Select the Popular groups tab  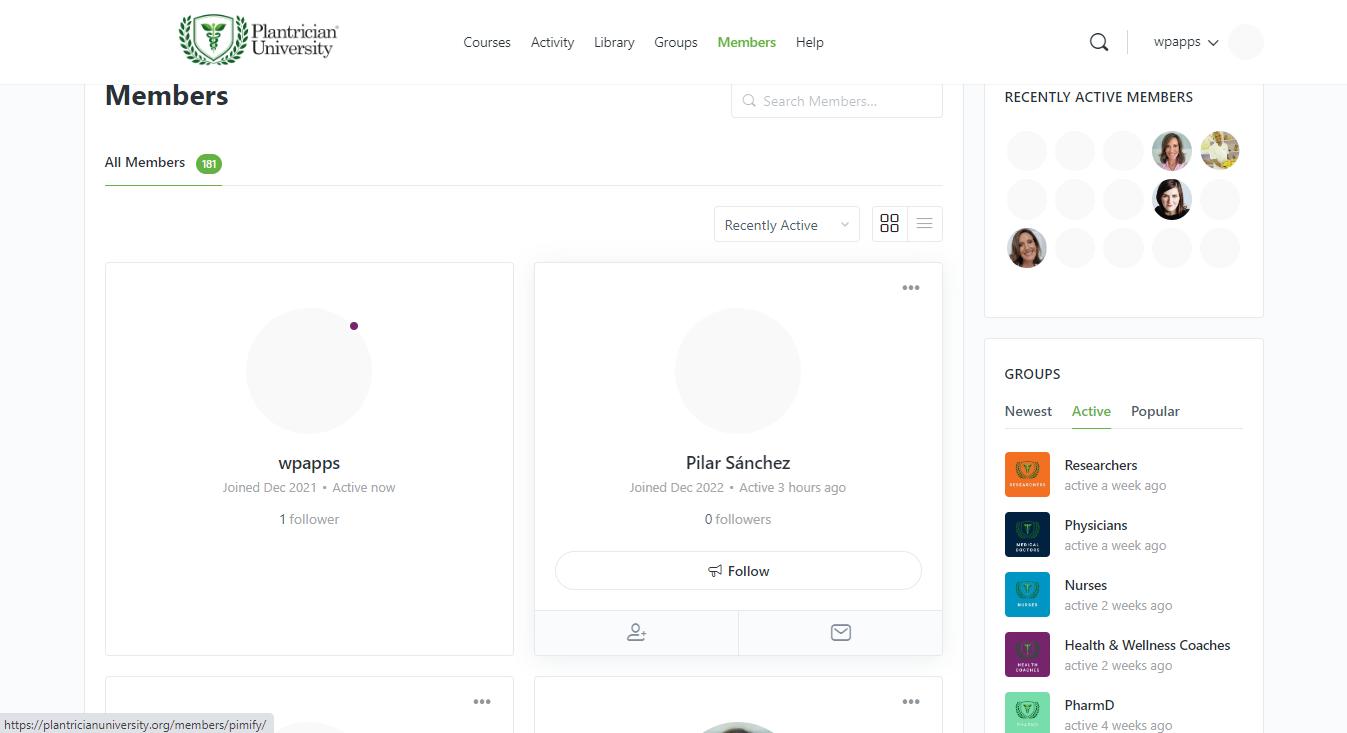pyautogui.click(x=1155, y=411)
